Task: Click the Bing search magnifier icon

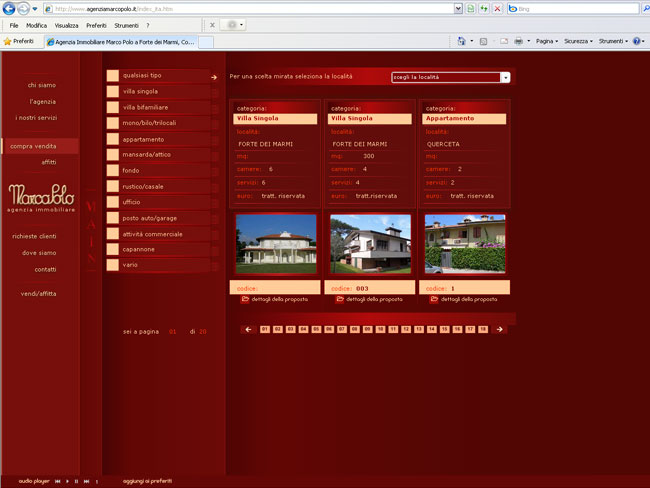Action: click(x=646, y=8)
